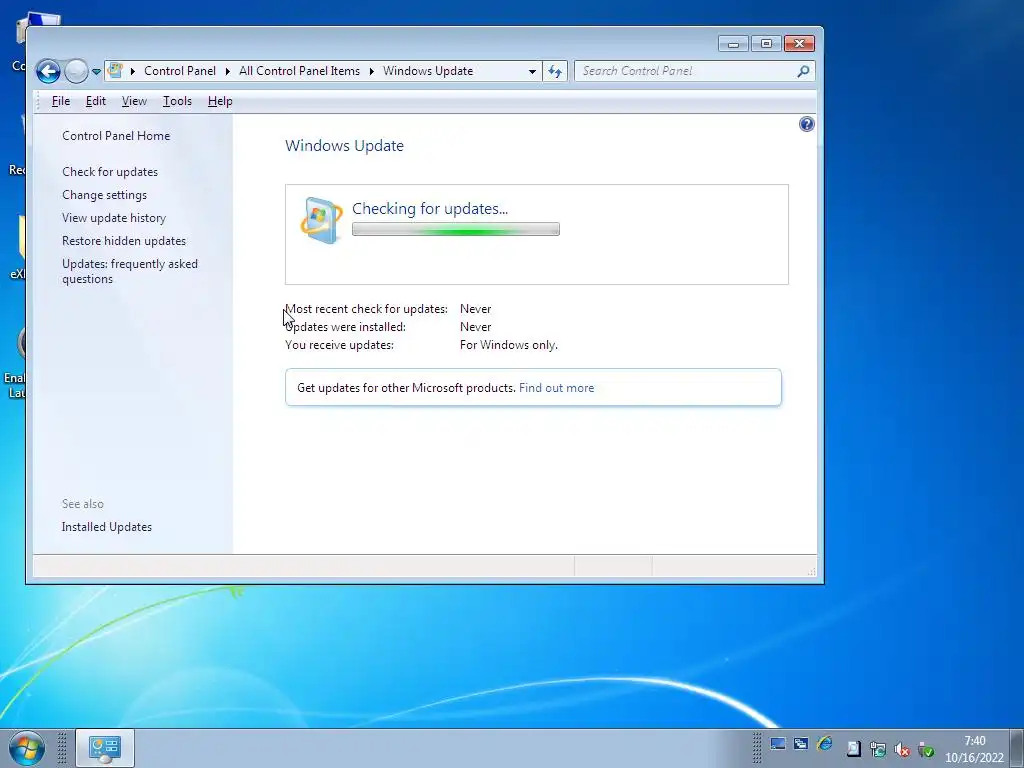Go to Control Panel Home
The width and height of the screenshot is (1024, 768).
pyautogui.click(x=116, y=136)
